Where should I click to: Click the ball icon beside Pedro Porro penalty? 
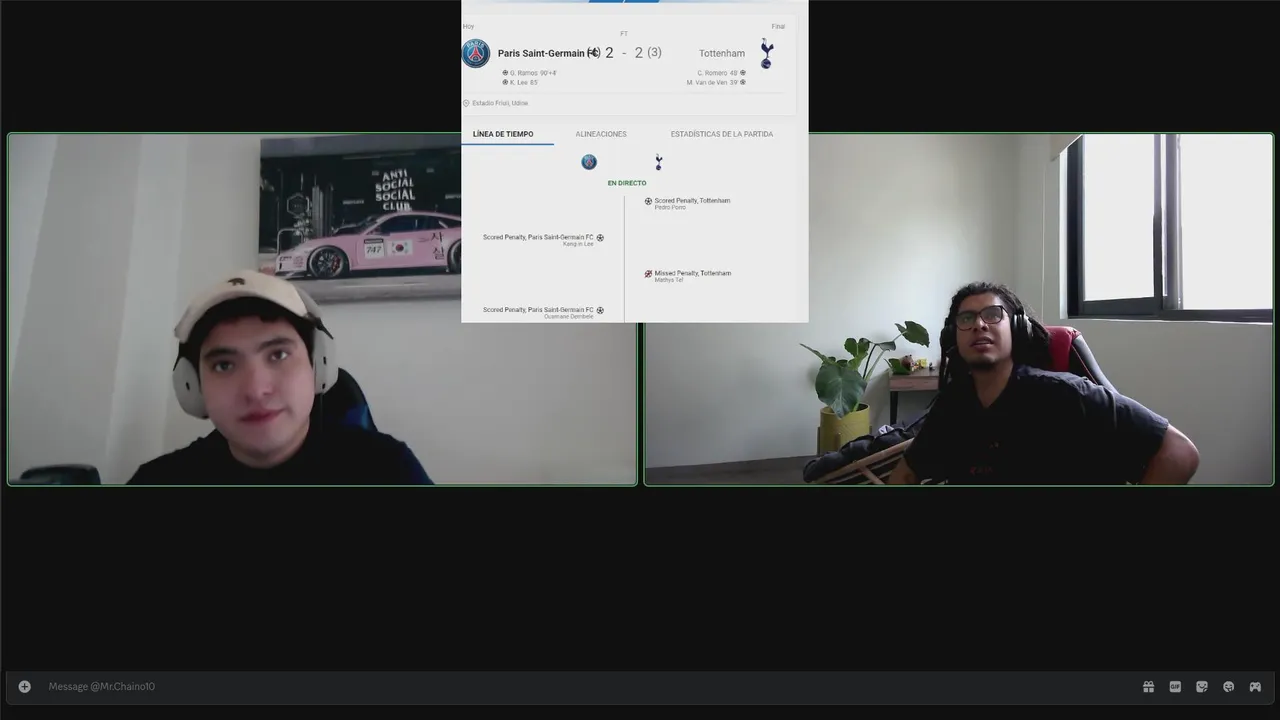point(648,201)
